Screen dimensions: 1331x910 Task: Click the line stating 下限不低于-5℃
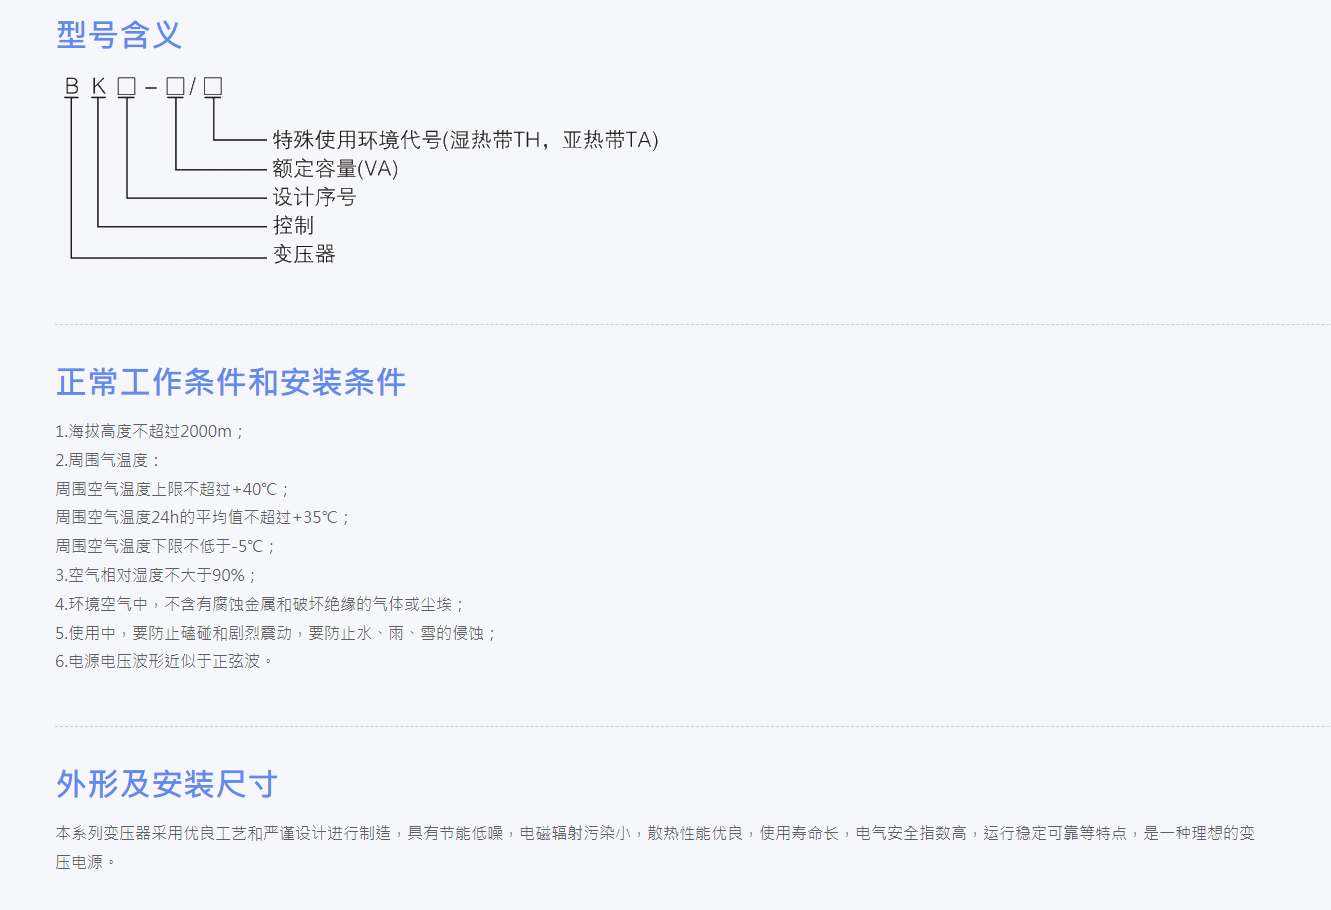[x=165, y=547]
